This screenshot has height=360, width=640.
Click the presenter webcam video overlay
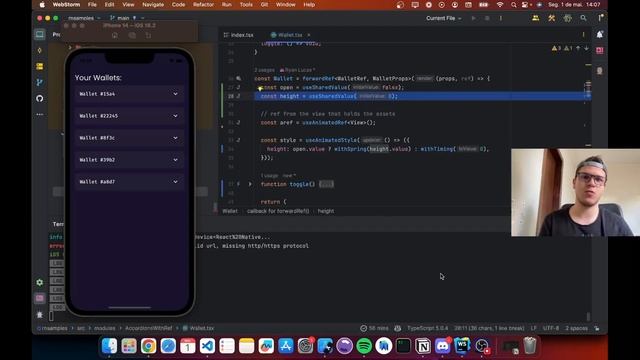tap(576, 192)
